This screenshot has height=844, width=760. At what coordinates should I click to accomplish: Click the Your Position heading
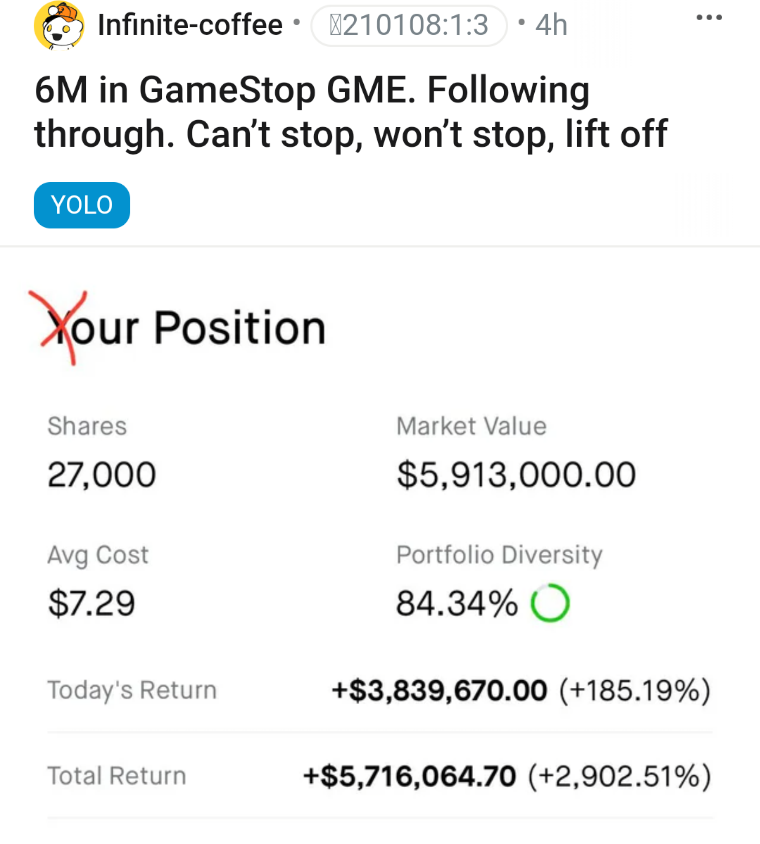186,328
